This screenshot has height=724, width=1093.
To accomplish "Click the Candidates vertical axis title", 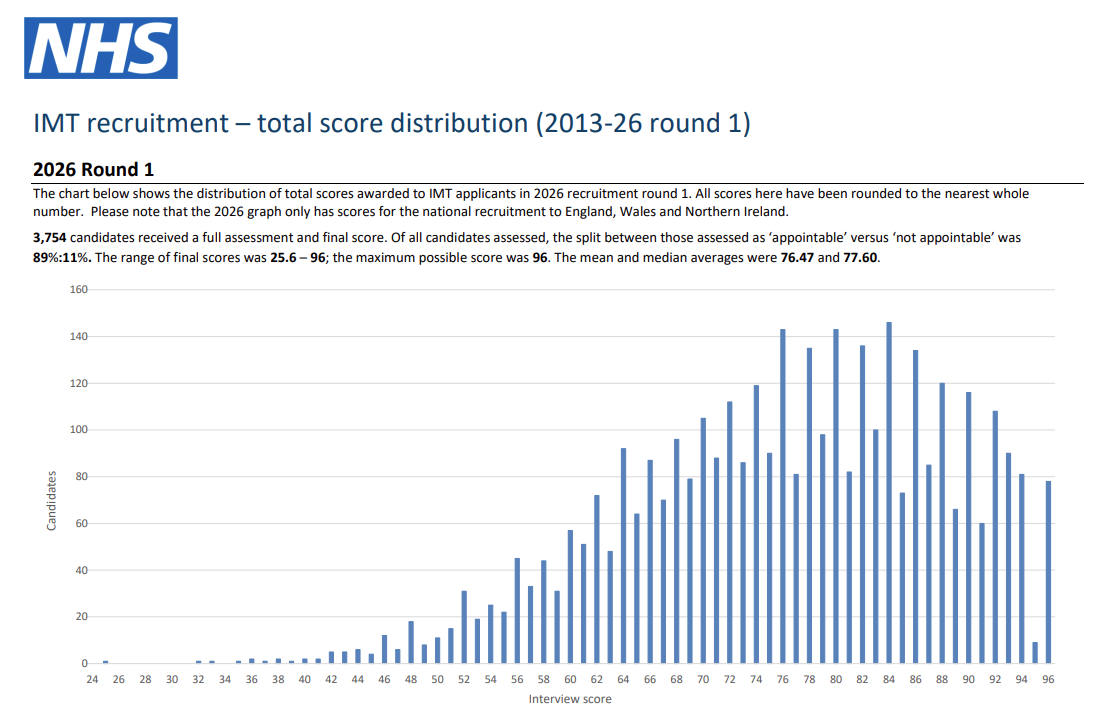I will [51, 501].
